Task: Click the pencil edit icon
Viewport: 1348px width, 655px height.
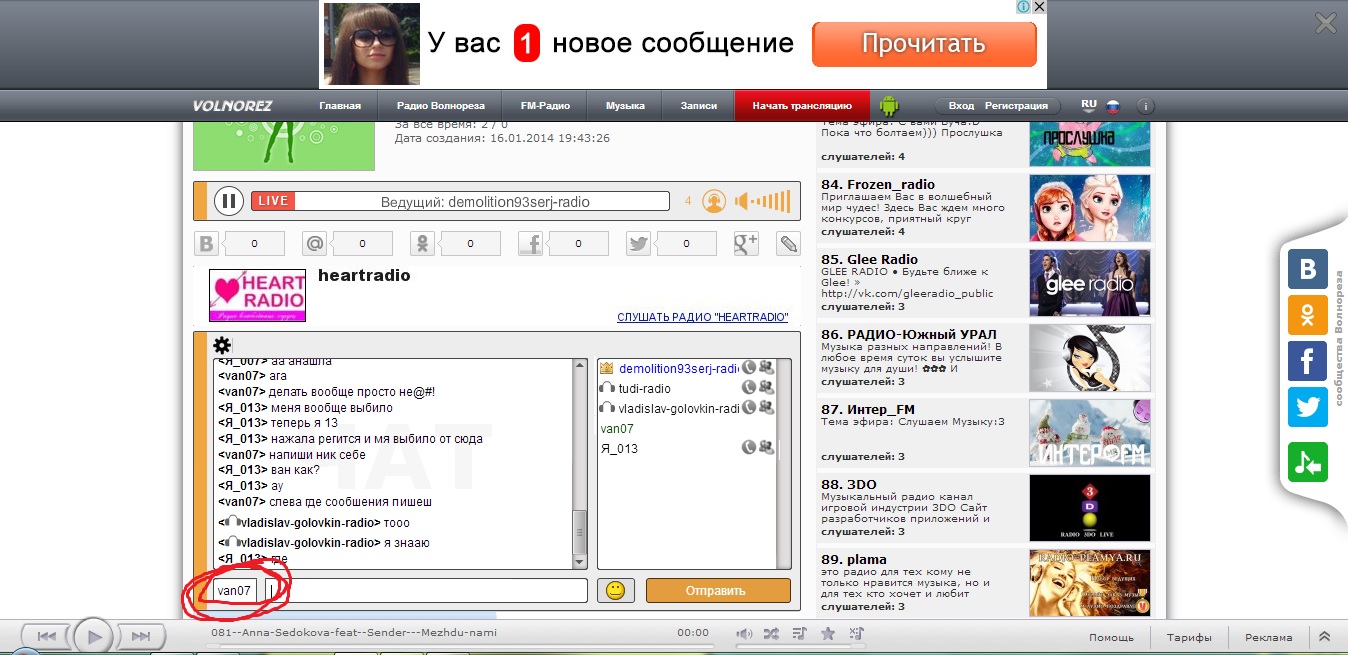Action: pyautogui.click(x=789, y=243)
